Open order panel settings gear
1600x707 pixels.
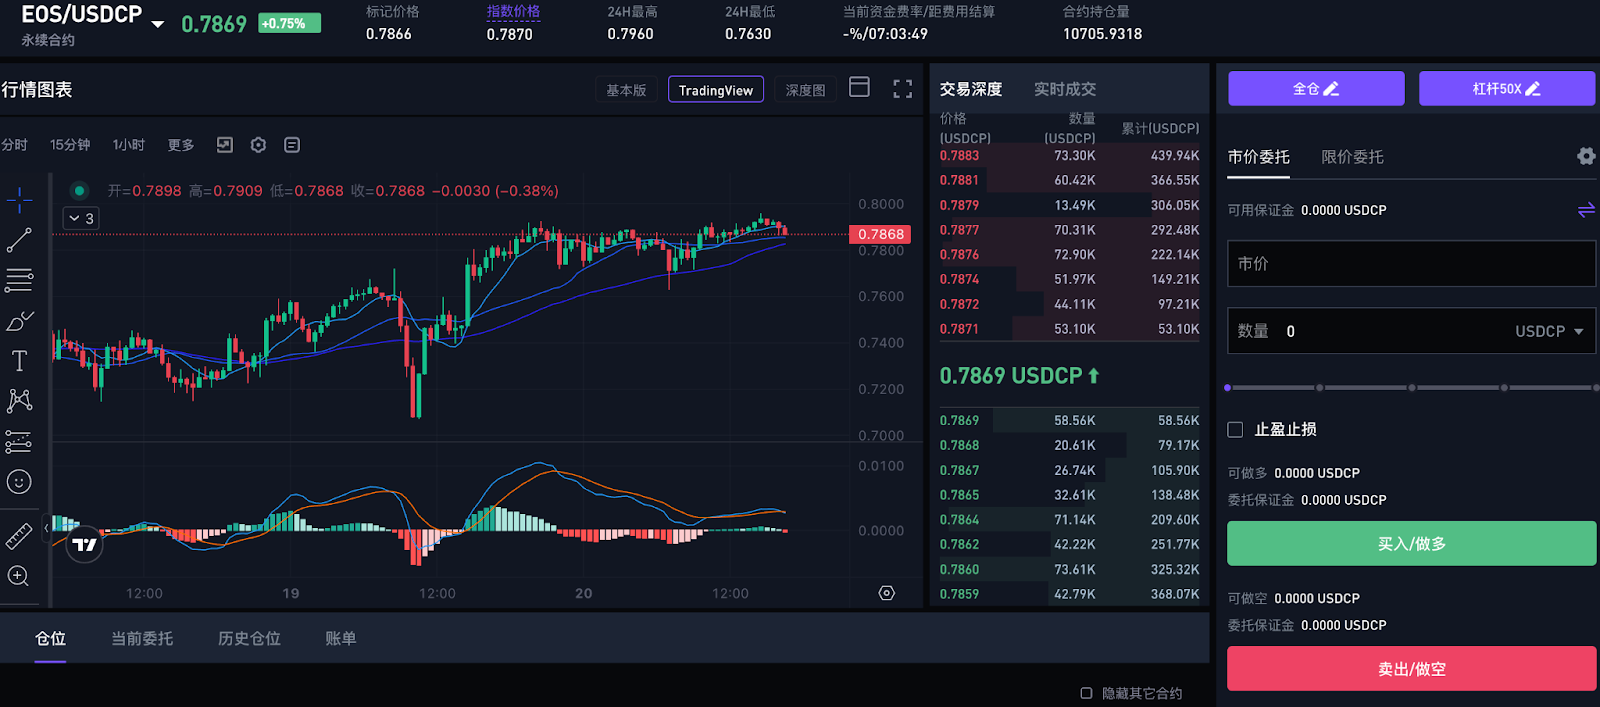click(1586, 156)
